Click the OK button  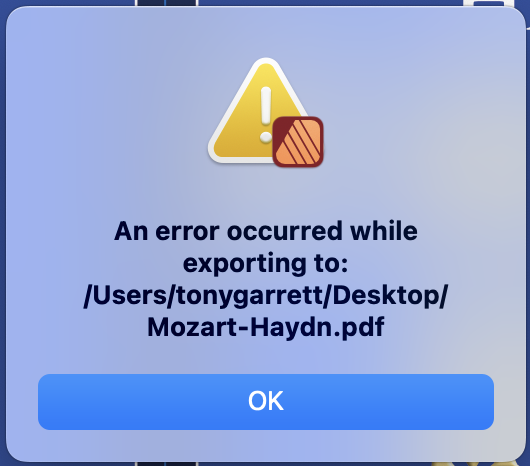[x=266, y=402]
